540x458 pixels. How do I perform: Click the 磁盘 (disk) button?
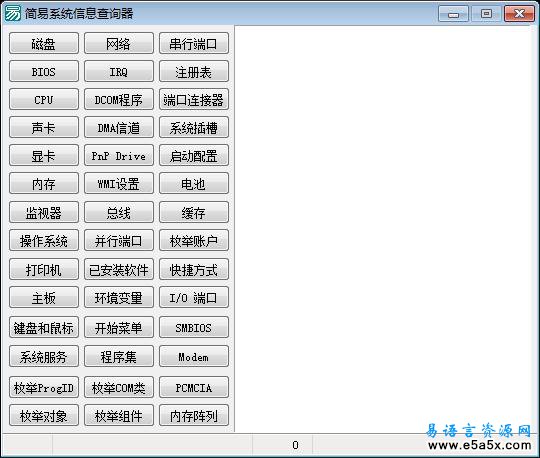[44, 43]
